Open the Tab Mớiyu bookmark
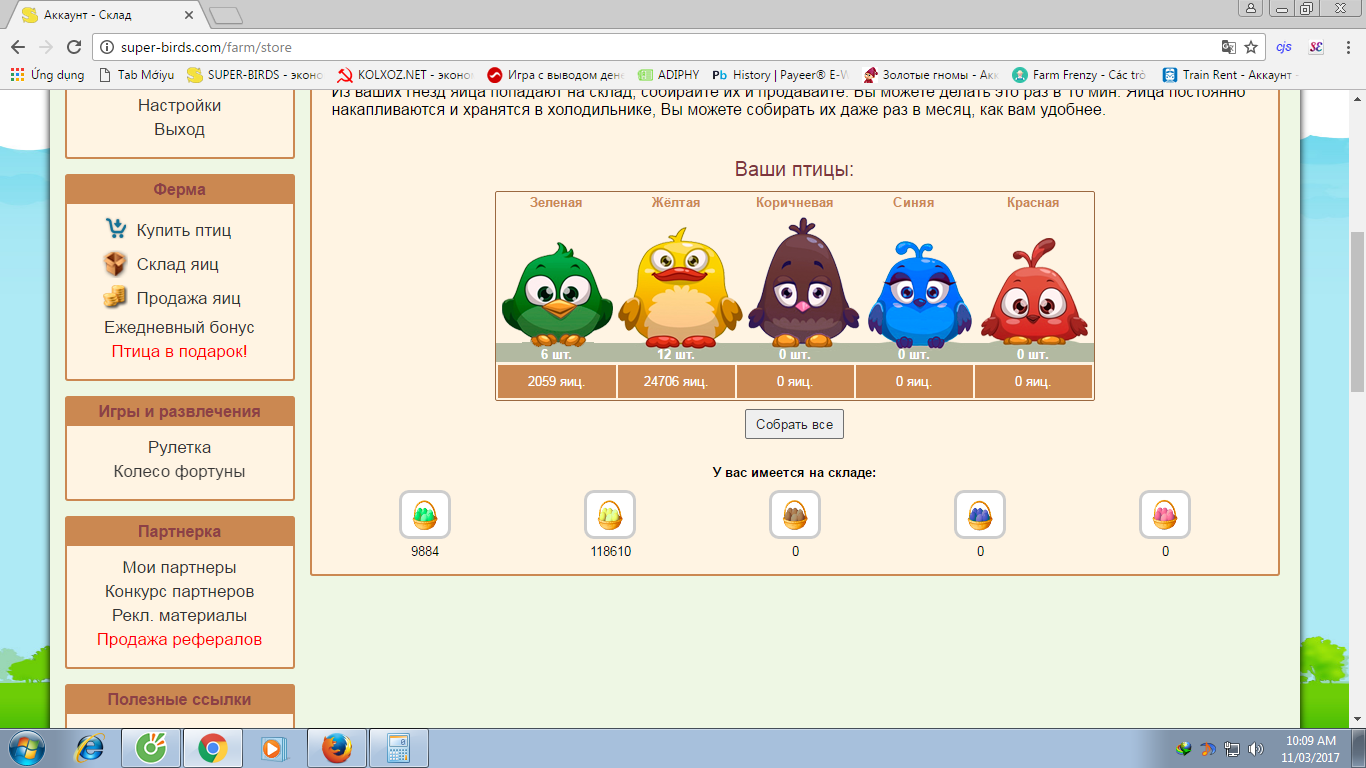 [136, 75]
